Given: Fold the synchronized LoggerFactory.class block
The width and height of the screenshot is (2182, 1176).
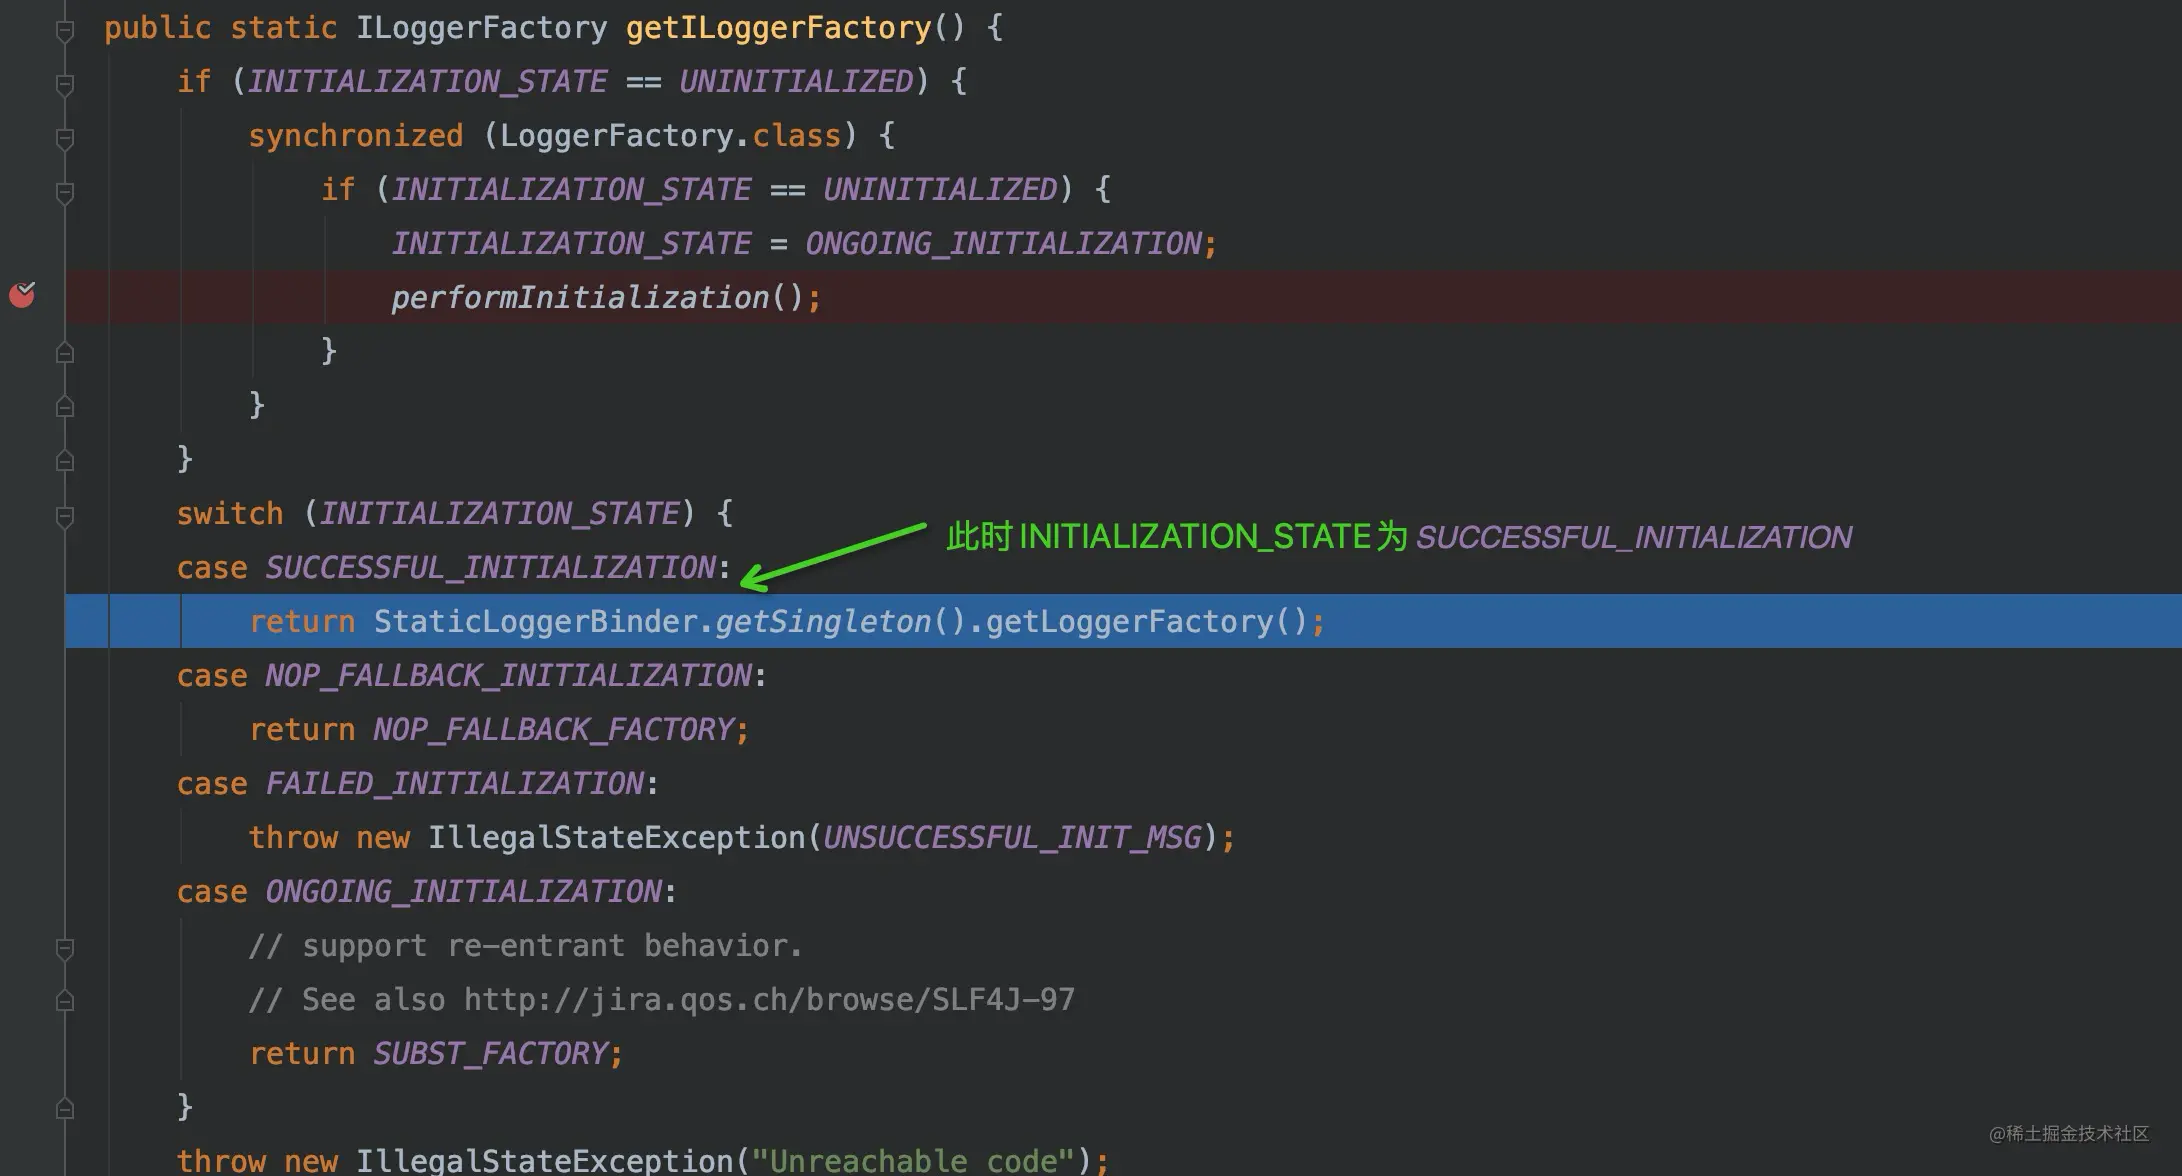Looking at the screenshot, I should (65, 139).
